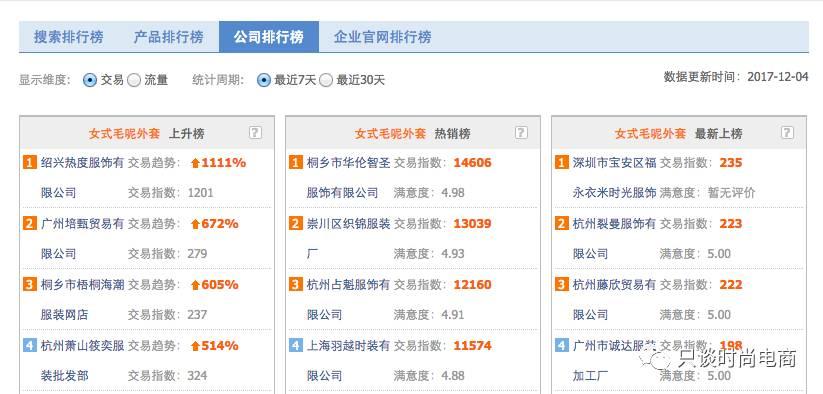
Task: Choose the 最近7天 statistics period
Action: (x=263, y=80)
